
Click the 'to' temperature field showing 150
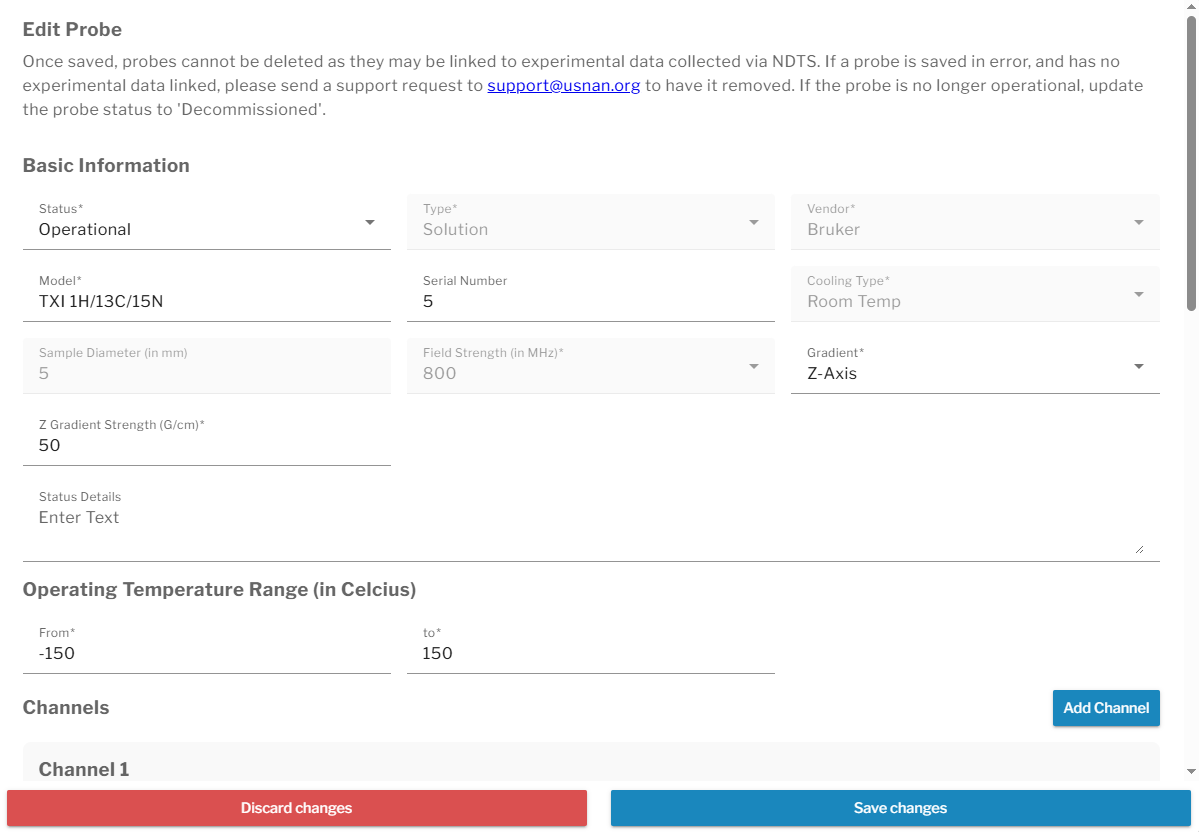click(x=590, y=645)
